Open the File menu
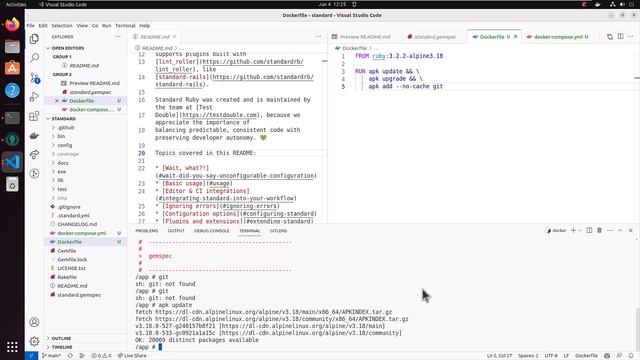 pyautogui.click(x=31, y=26)
